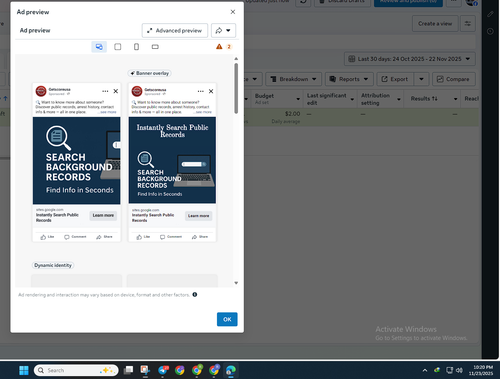
Task: Open Task View on the taskbar
Action: click(x=128, y=370)
